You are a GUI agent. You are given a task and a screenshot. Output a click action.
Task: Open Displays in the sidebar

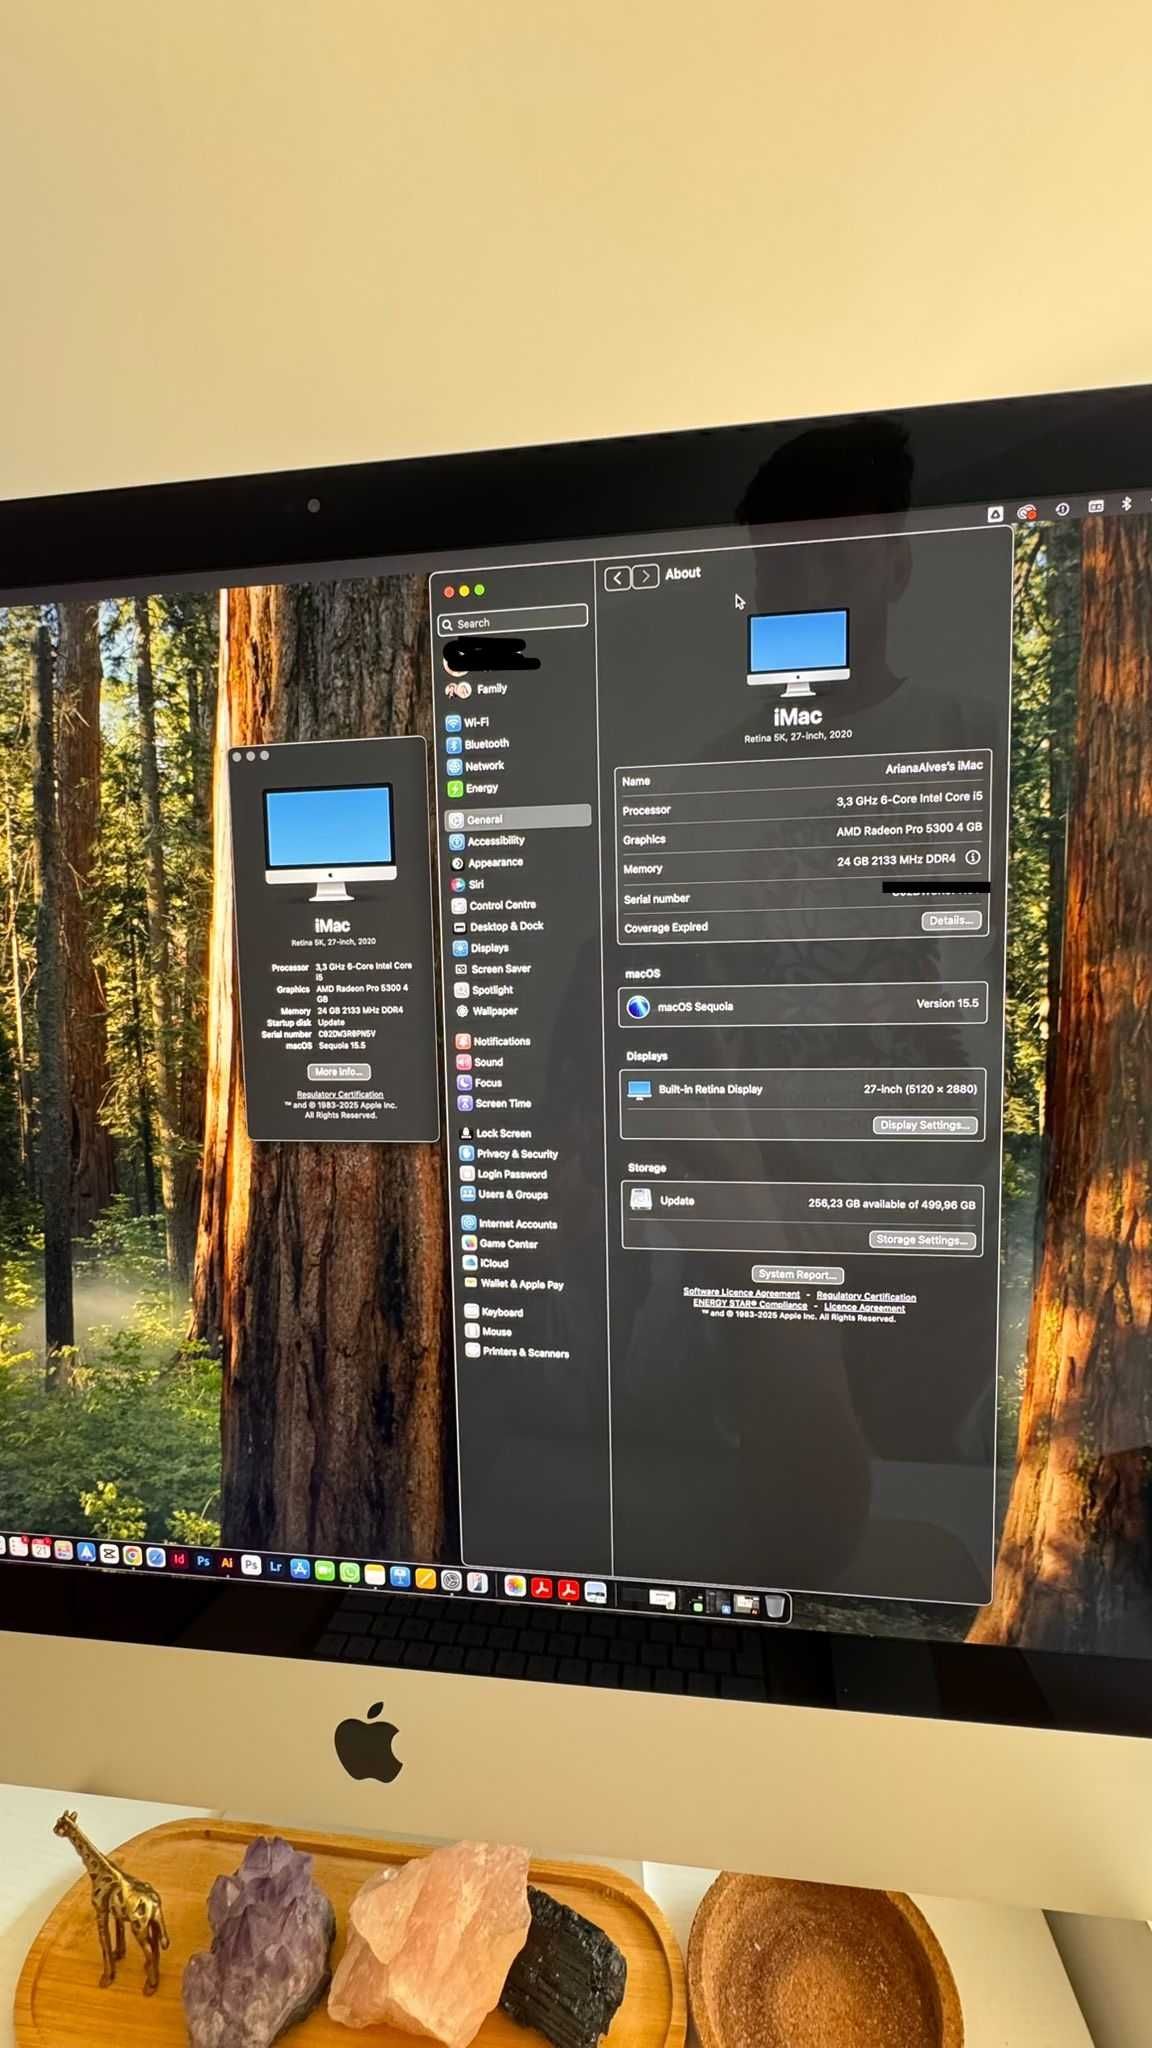[x=481, y=948]
